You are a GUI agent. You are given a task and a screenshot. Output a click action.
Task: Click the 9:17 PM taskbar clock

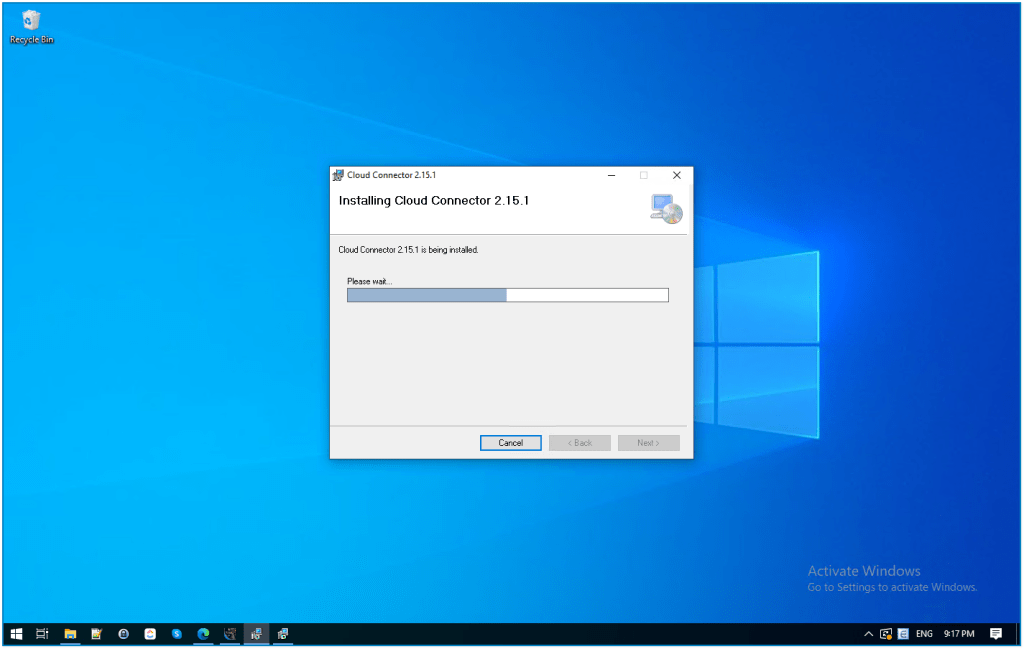click(x=958, y=633)
